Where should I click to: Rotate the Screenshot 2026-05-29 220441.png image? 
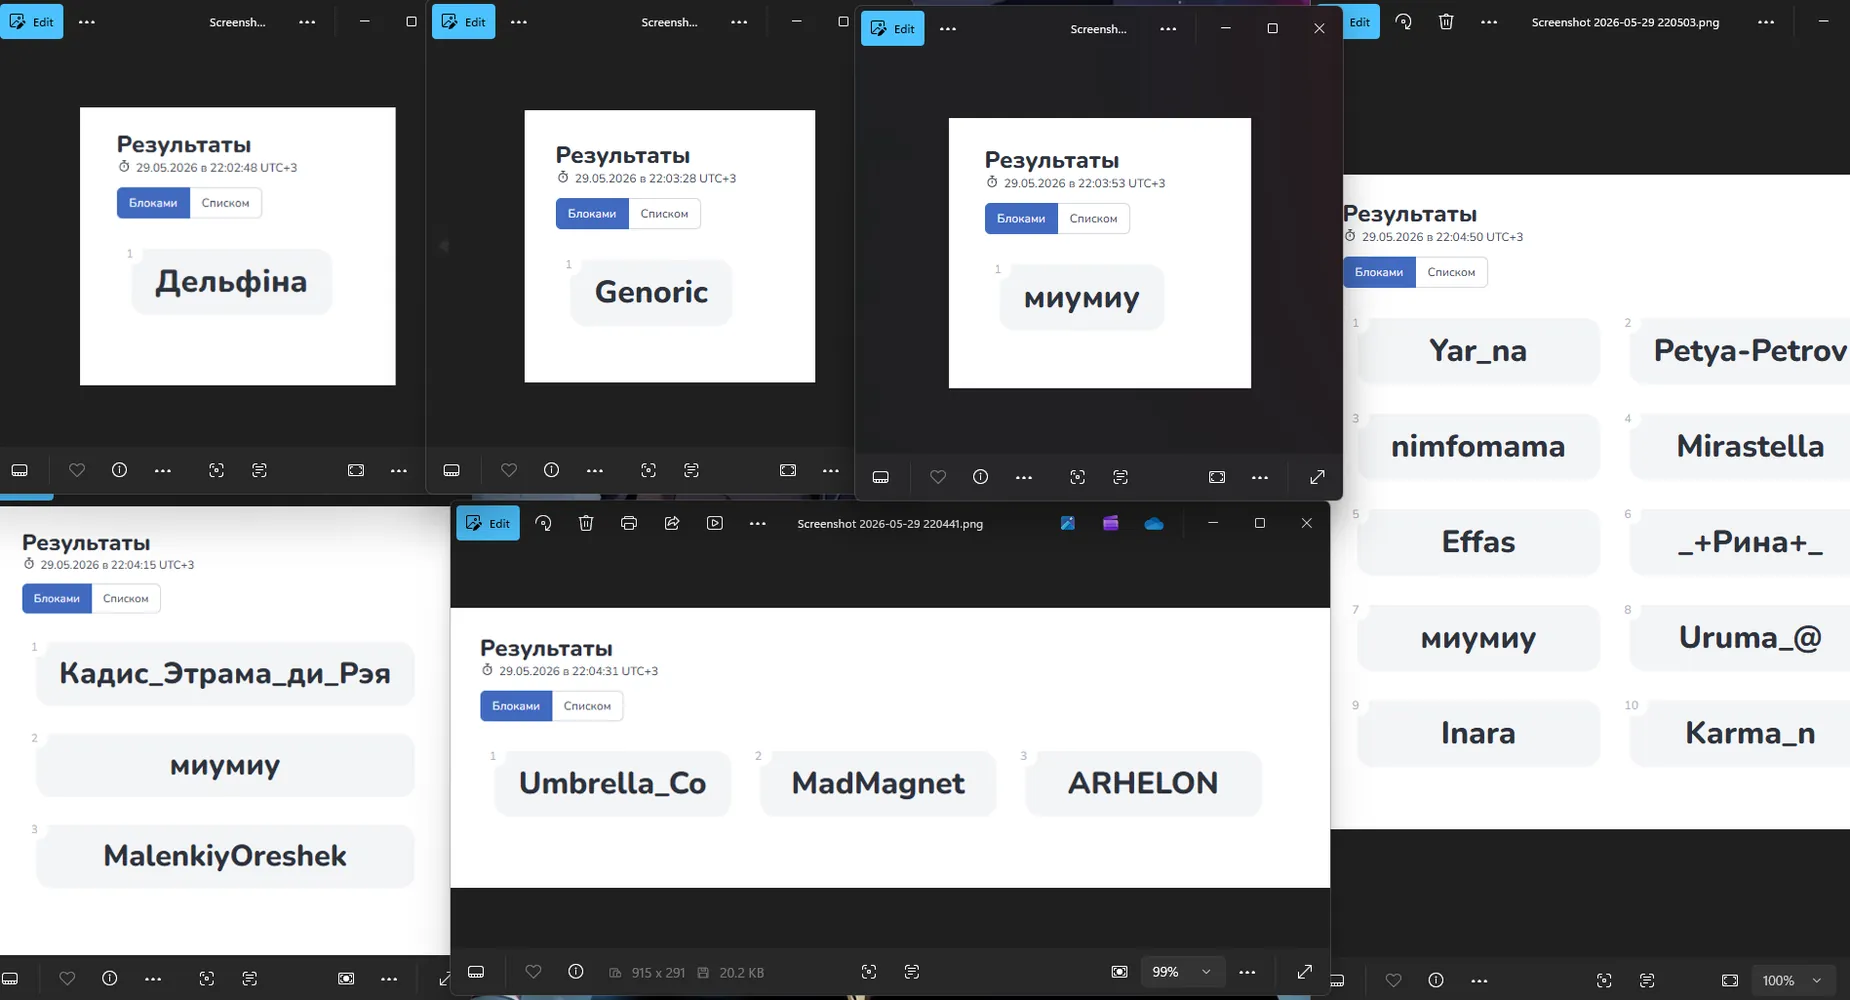point(543,523)
